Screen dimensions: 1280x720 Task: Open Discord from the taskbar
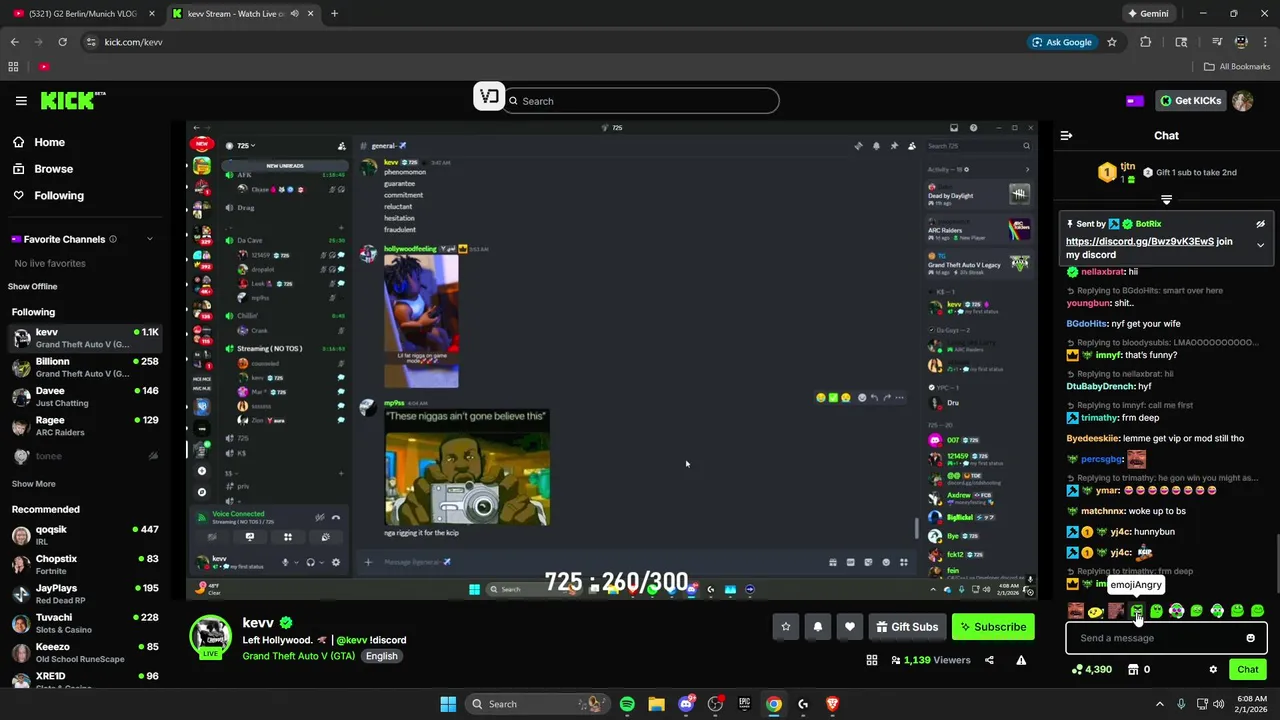686,704
